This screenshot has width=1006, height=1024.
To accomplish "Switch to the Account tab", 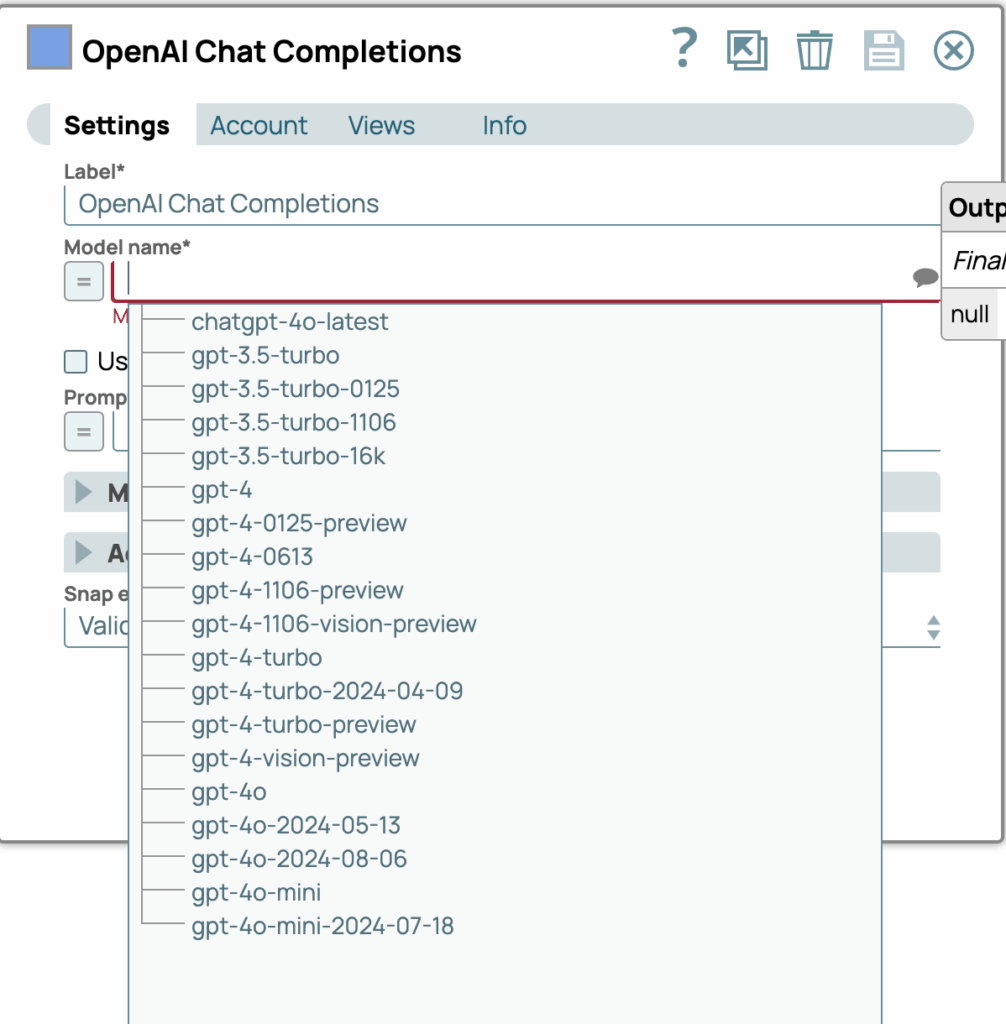I will [259, 126].
